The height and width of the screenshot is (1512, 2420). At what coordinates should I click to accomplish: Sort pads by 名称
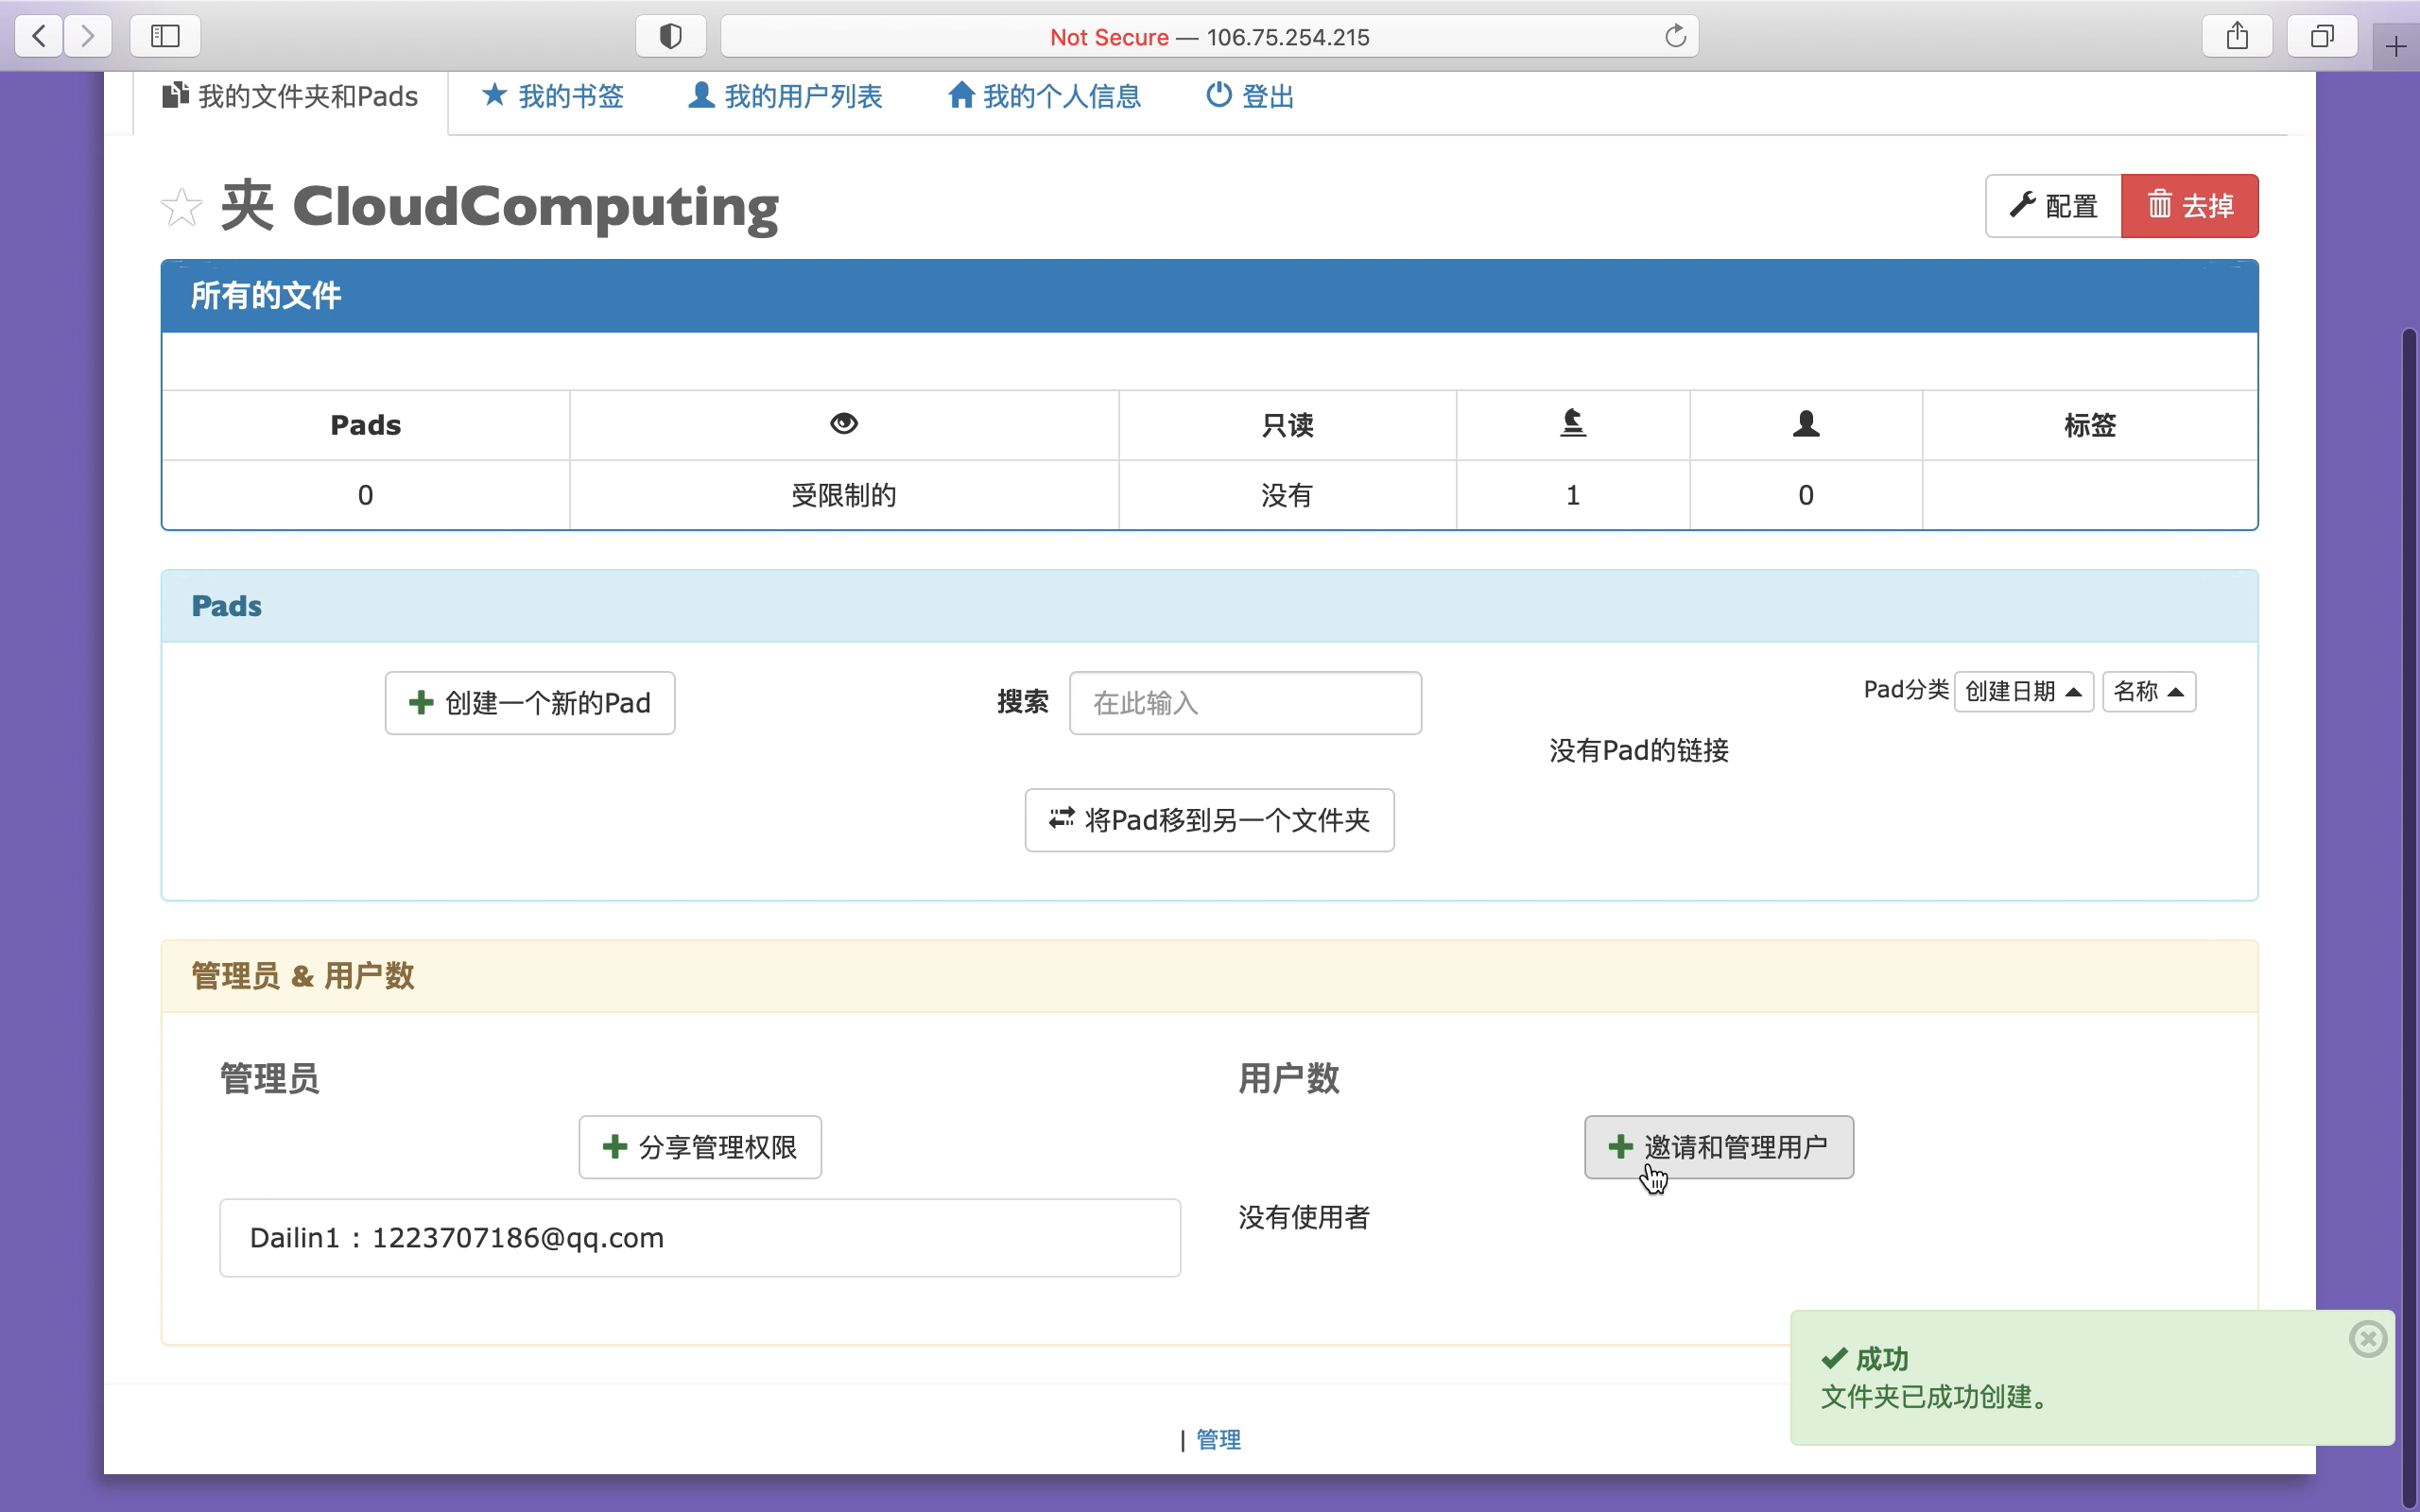pos(2149,691)
